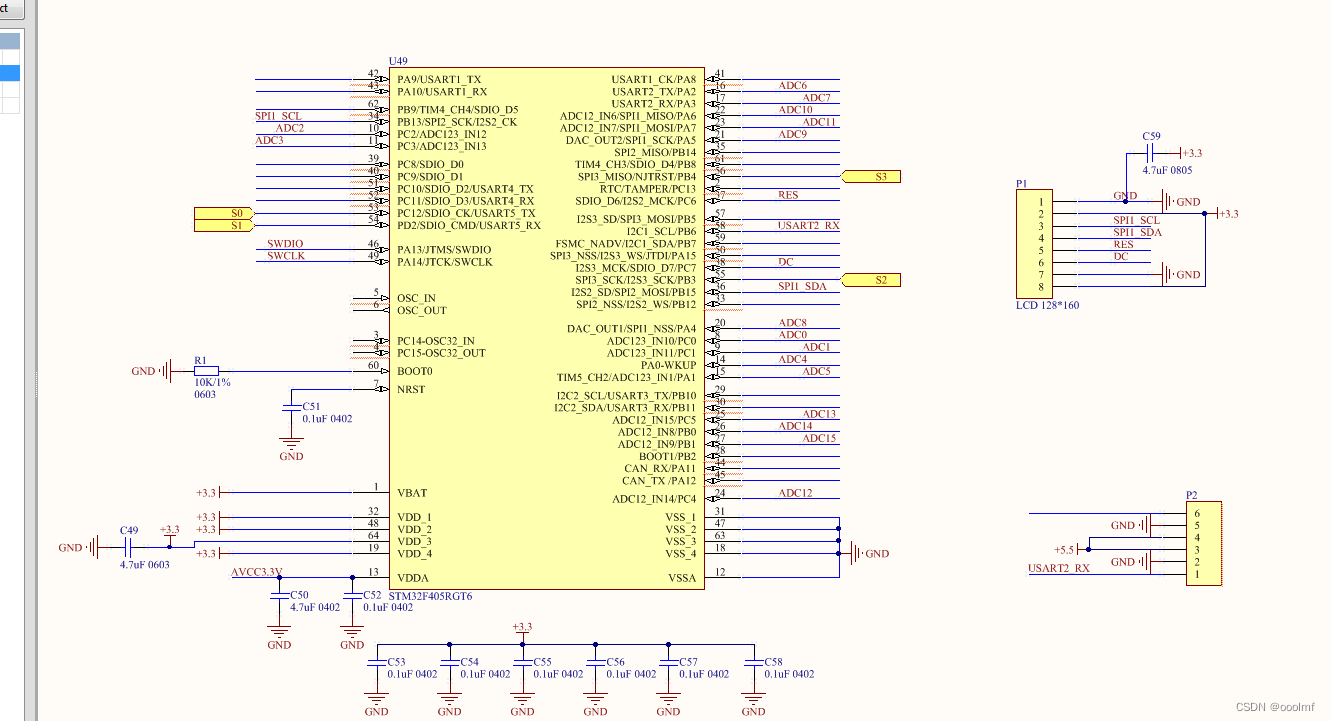Screen dimensions: 1330x721
Task: Click the 4.7uF 0805 value text
Action: pos(1167,170)
